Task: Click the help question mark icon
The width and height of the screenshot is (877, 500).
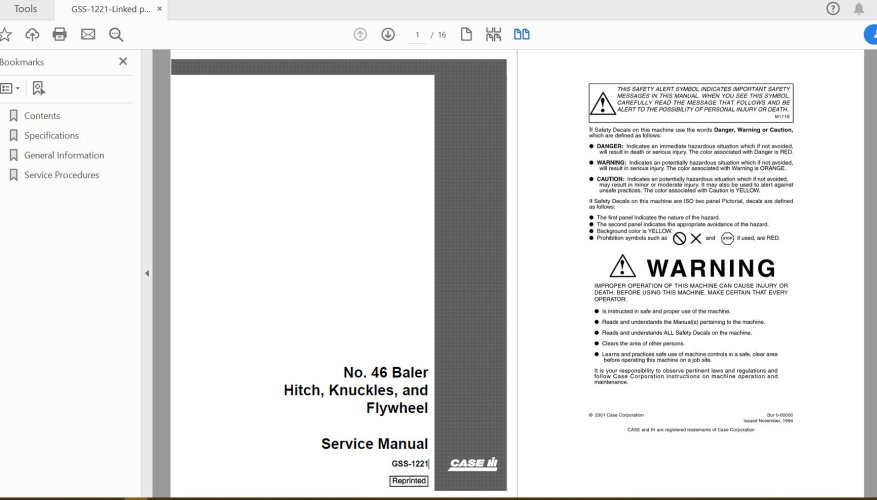Action: [x=833, y=9]
